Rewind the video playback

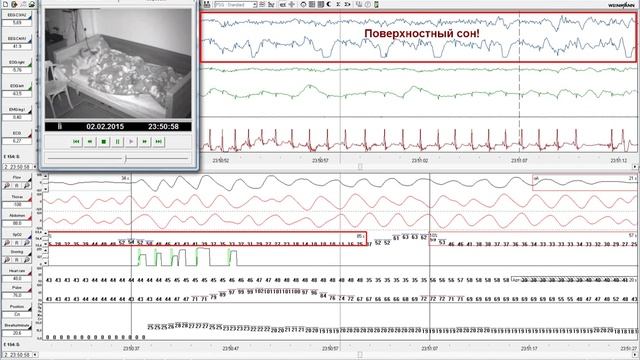pos(90,142)
